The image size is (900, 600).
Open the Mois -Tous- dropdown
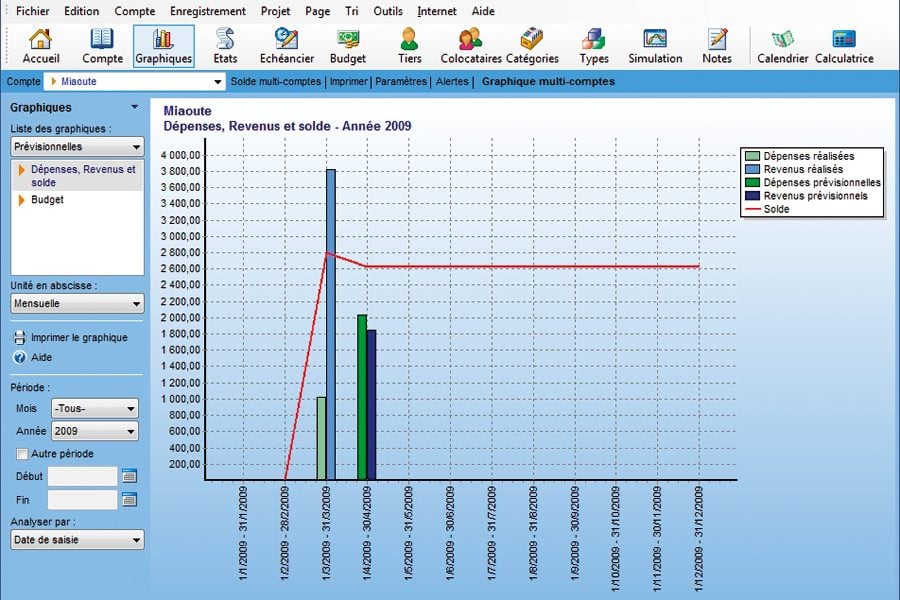click(95, 408)
